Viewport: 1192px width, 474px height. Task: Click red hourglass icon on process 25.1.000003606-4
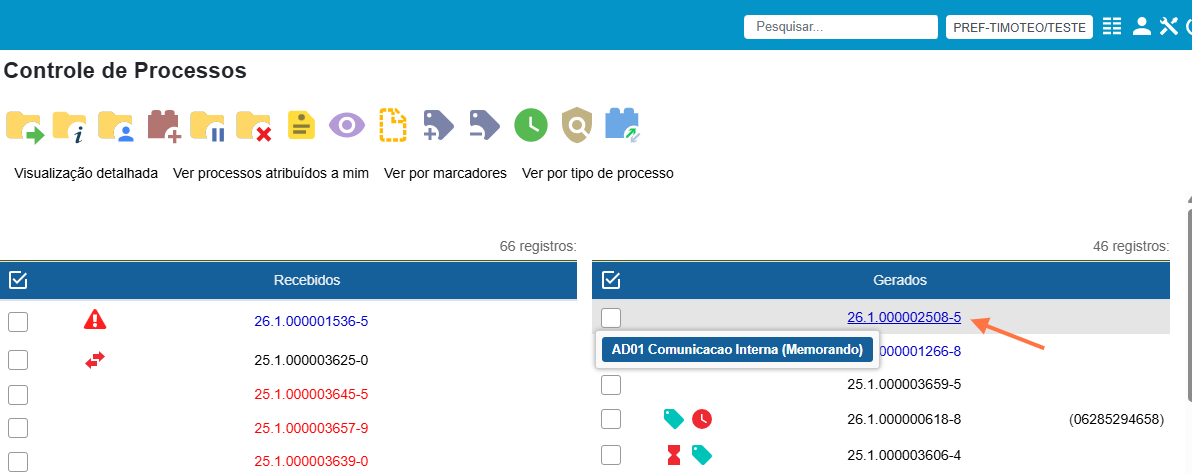point(674,455)
